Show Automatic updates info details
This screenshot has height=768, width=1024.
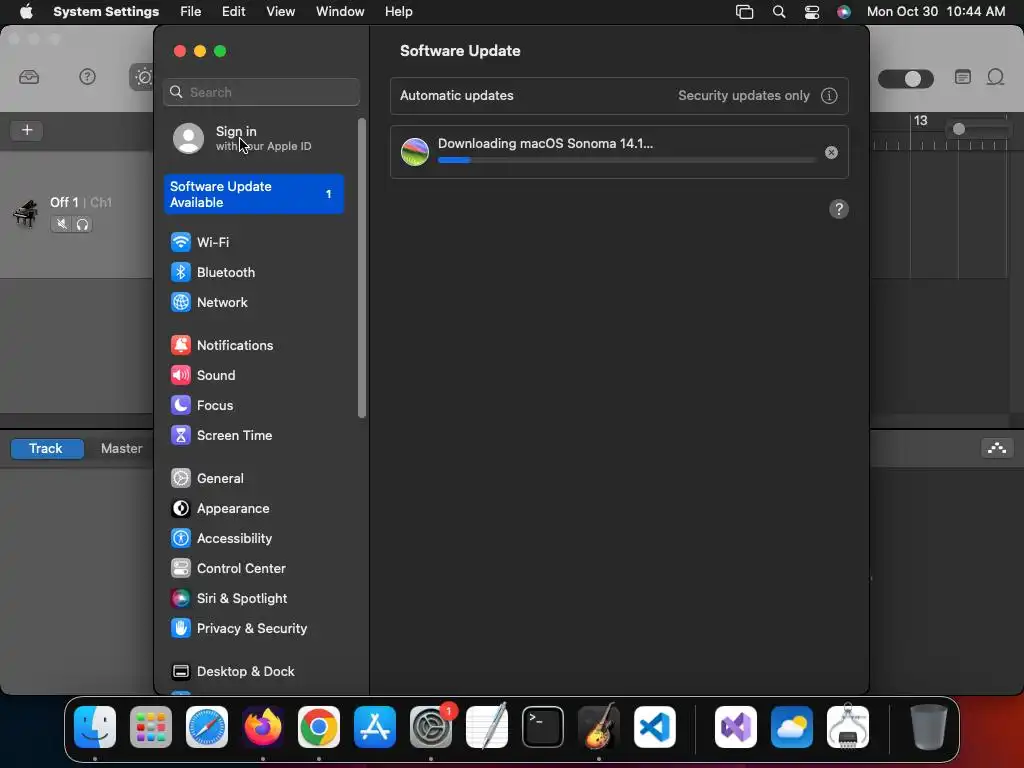click(x=829, y=96)
